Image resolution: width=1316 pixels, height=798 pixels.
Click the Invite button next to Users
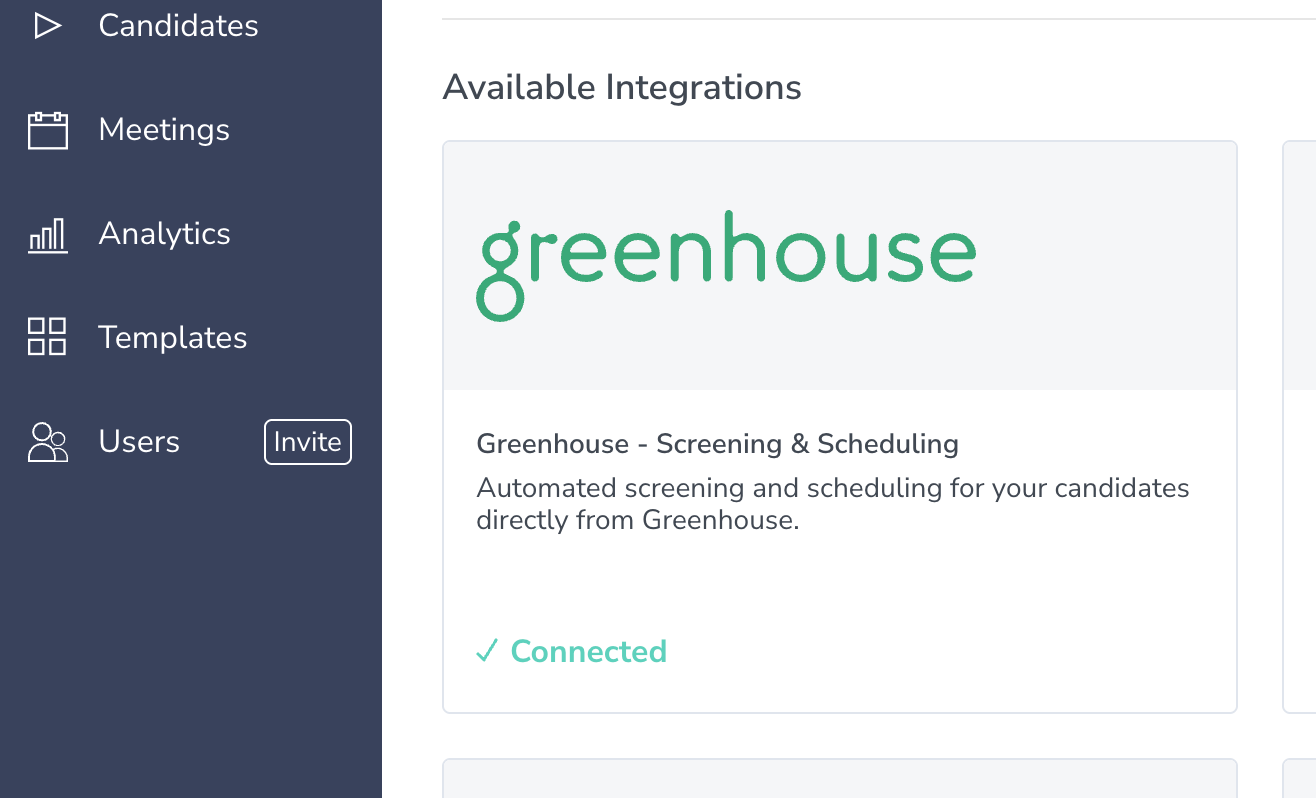click(308, 442)
